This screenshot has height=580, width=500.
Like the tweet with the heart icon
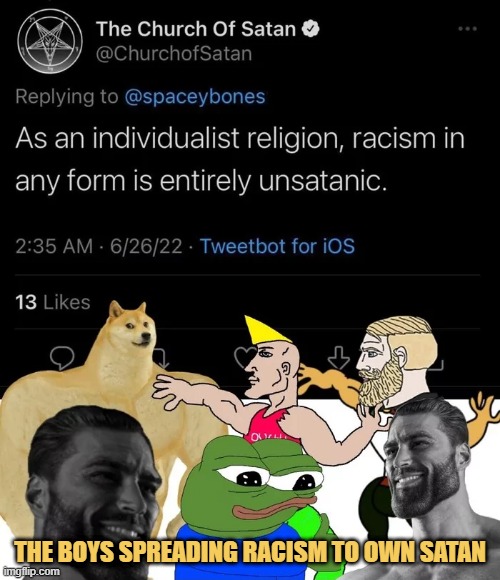tap(244, 357)
